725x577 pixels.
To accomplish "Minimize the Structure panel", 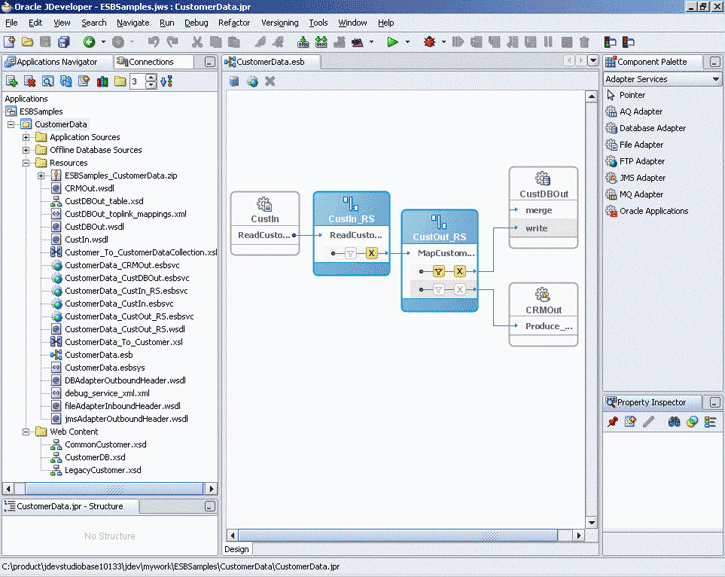I will [210, 506].
